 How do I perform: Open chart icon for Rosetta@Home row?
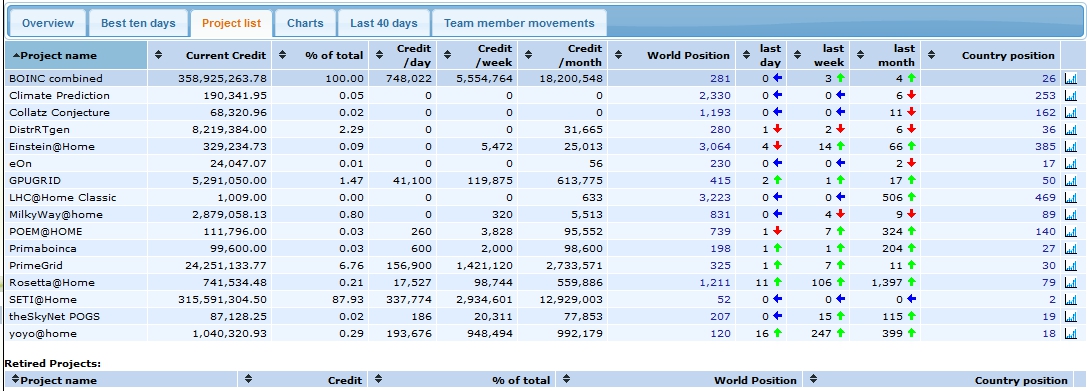[x=1070, y=282]
